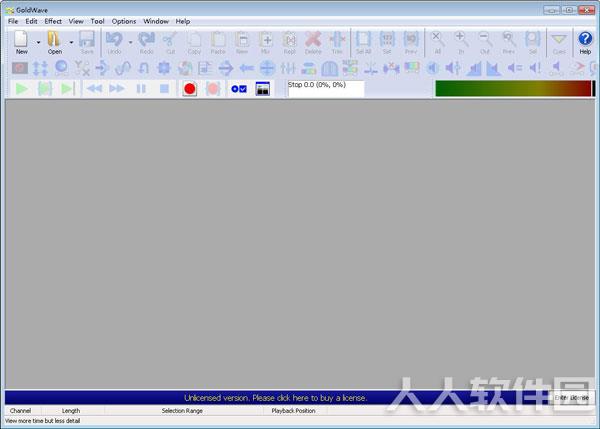Click the Pause playback button
Viewport: 600px width, 429px height.
[141, 89]
